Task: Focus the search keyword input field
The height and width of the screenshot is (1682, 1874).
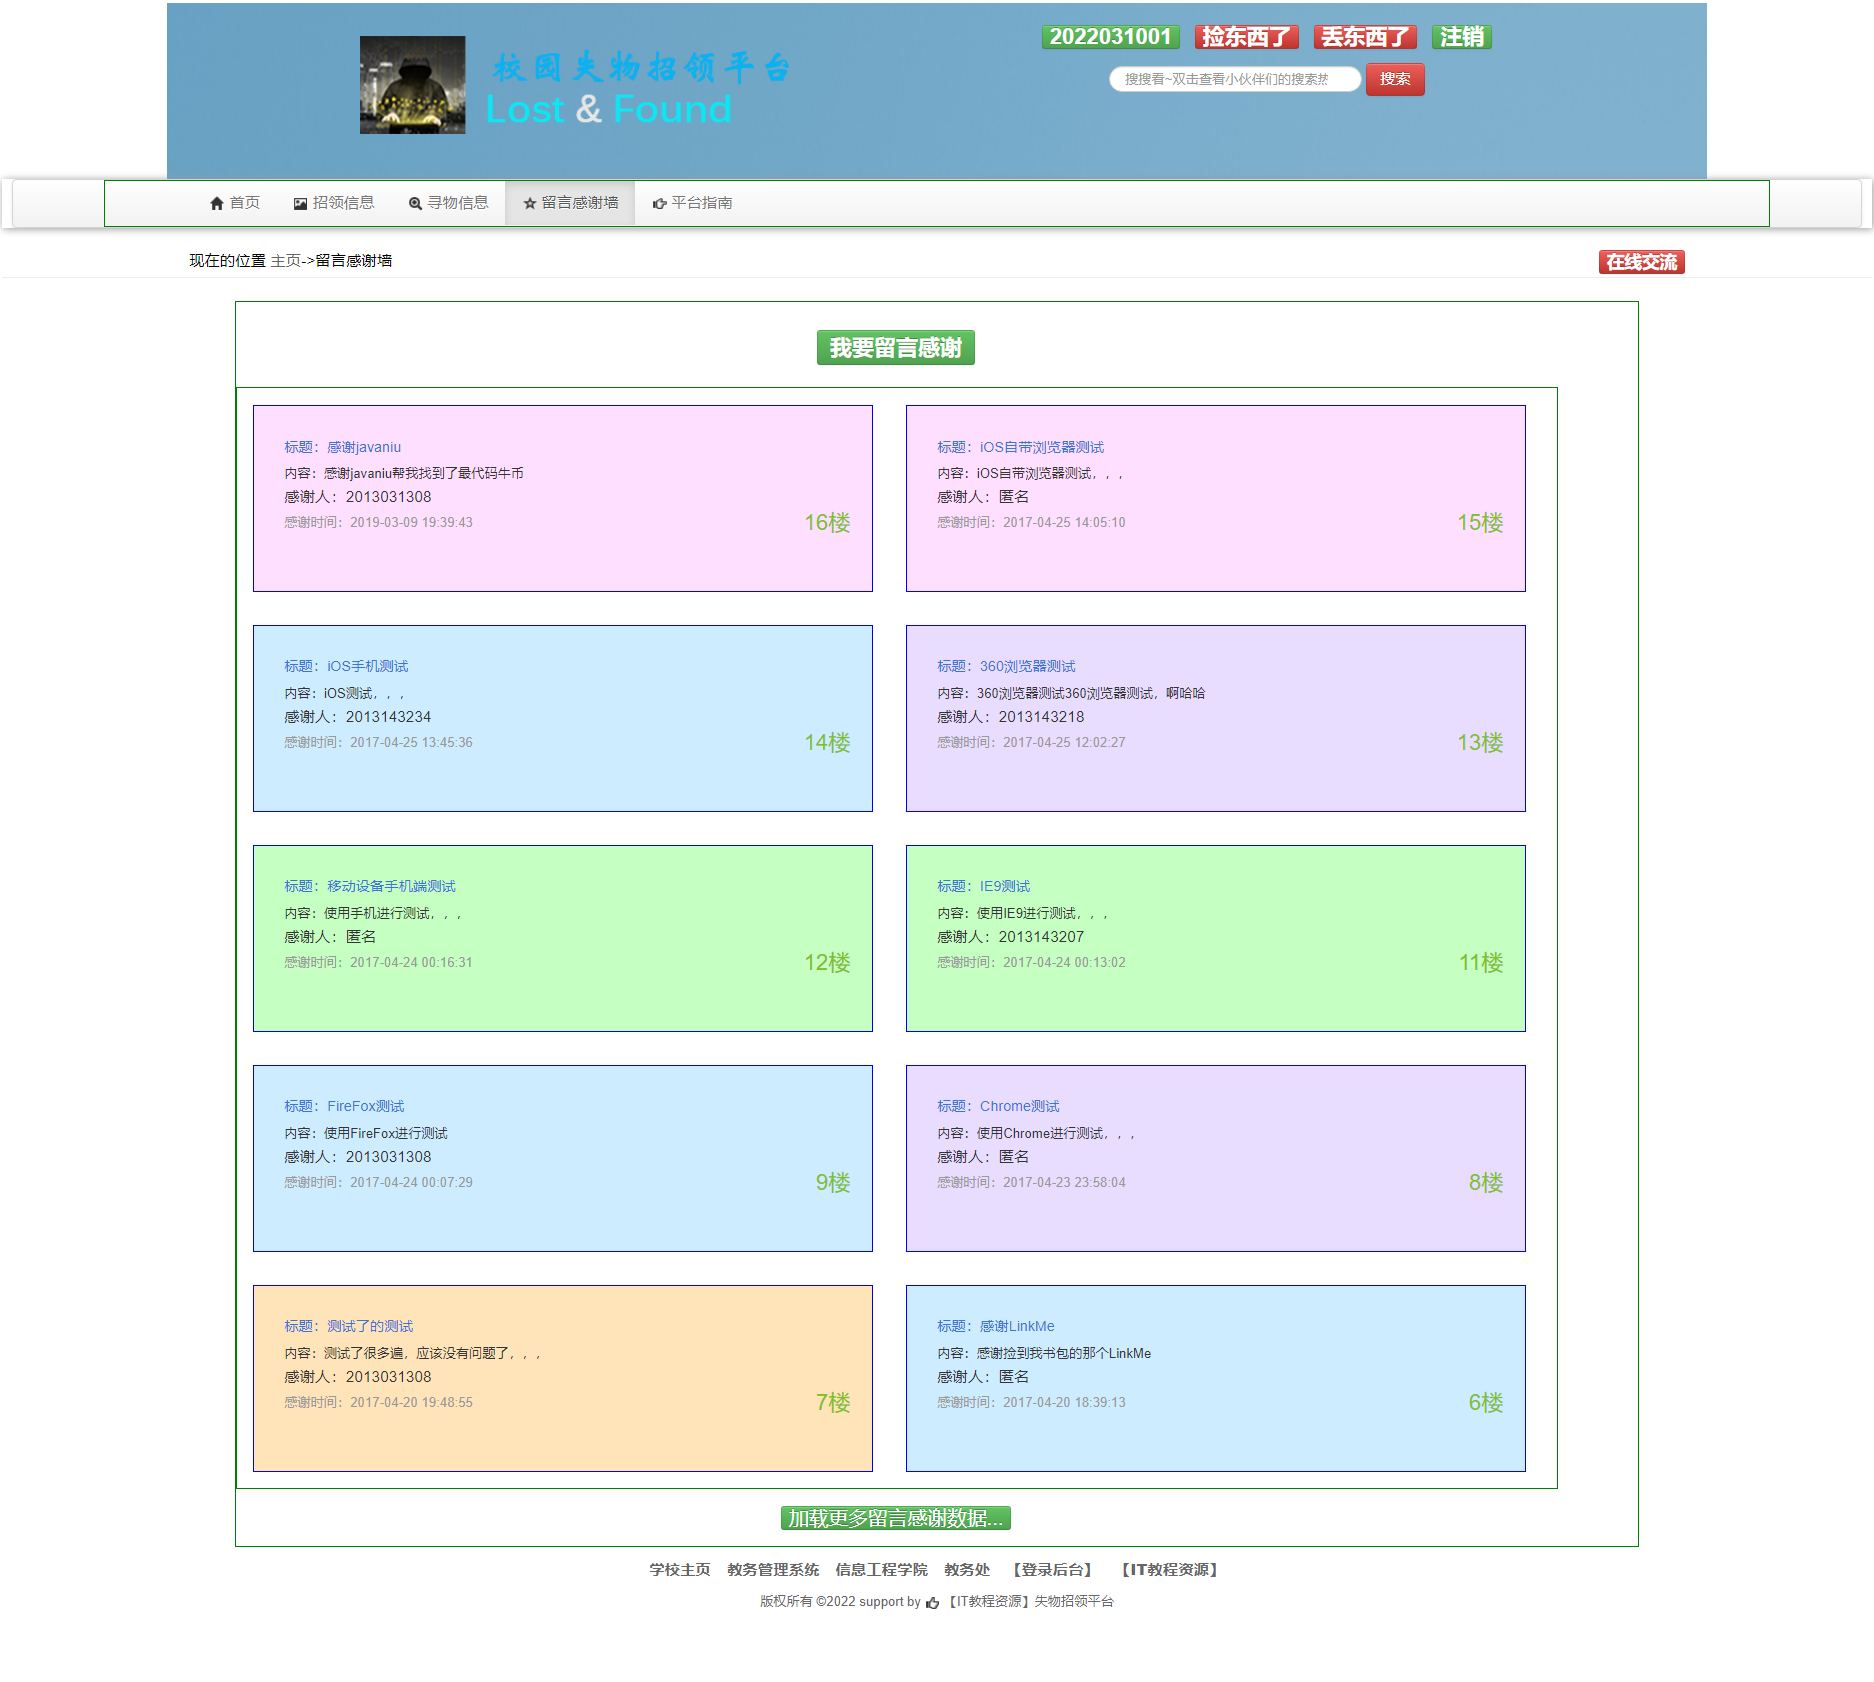Action: (x=1235, y=79)
